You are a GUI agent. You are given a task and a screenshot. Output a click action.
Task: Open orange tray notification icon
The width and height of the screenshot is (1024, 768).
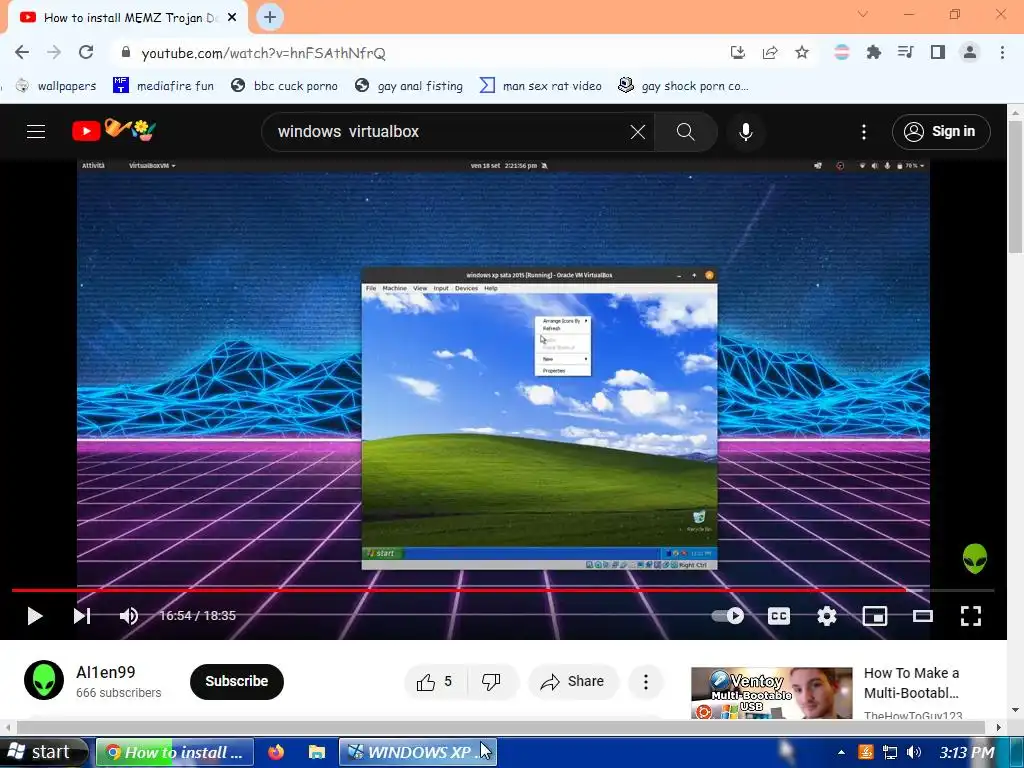click(866, 752)
